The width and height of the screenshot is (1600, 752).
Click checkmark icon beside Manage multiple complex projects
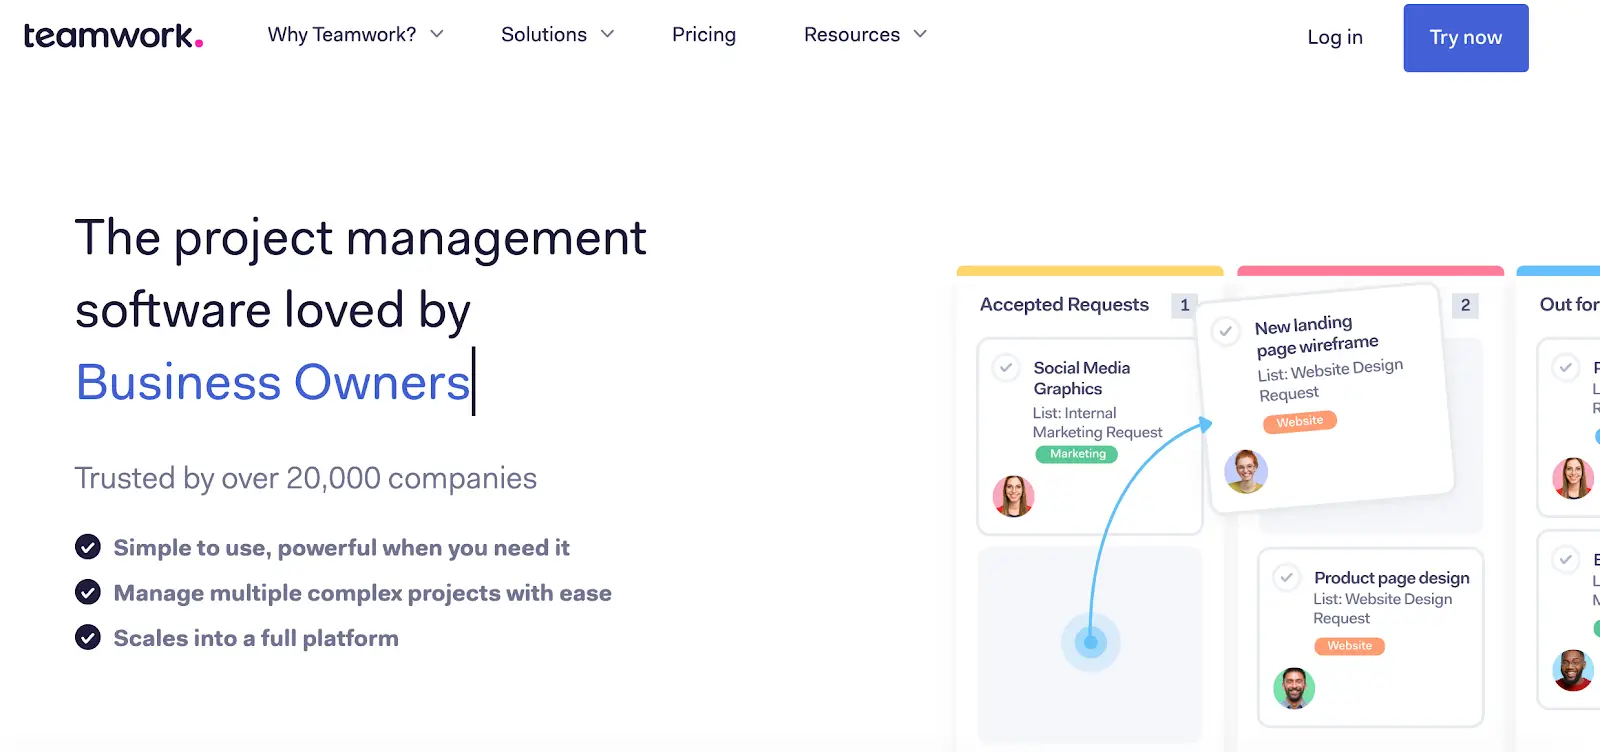88,592
